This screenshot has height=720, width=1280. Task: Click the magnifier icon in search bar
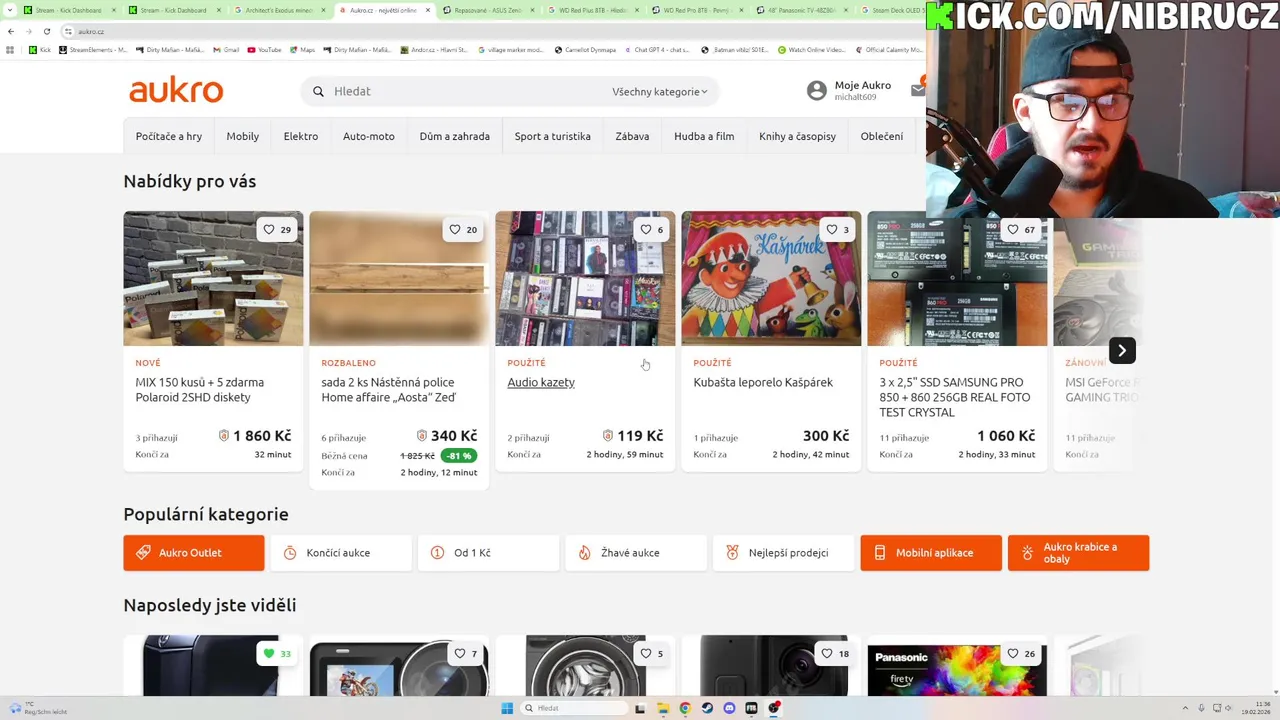318,91
